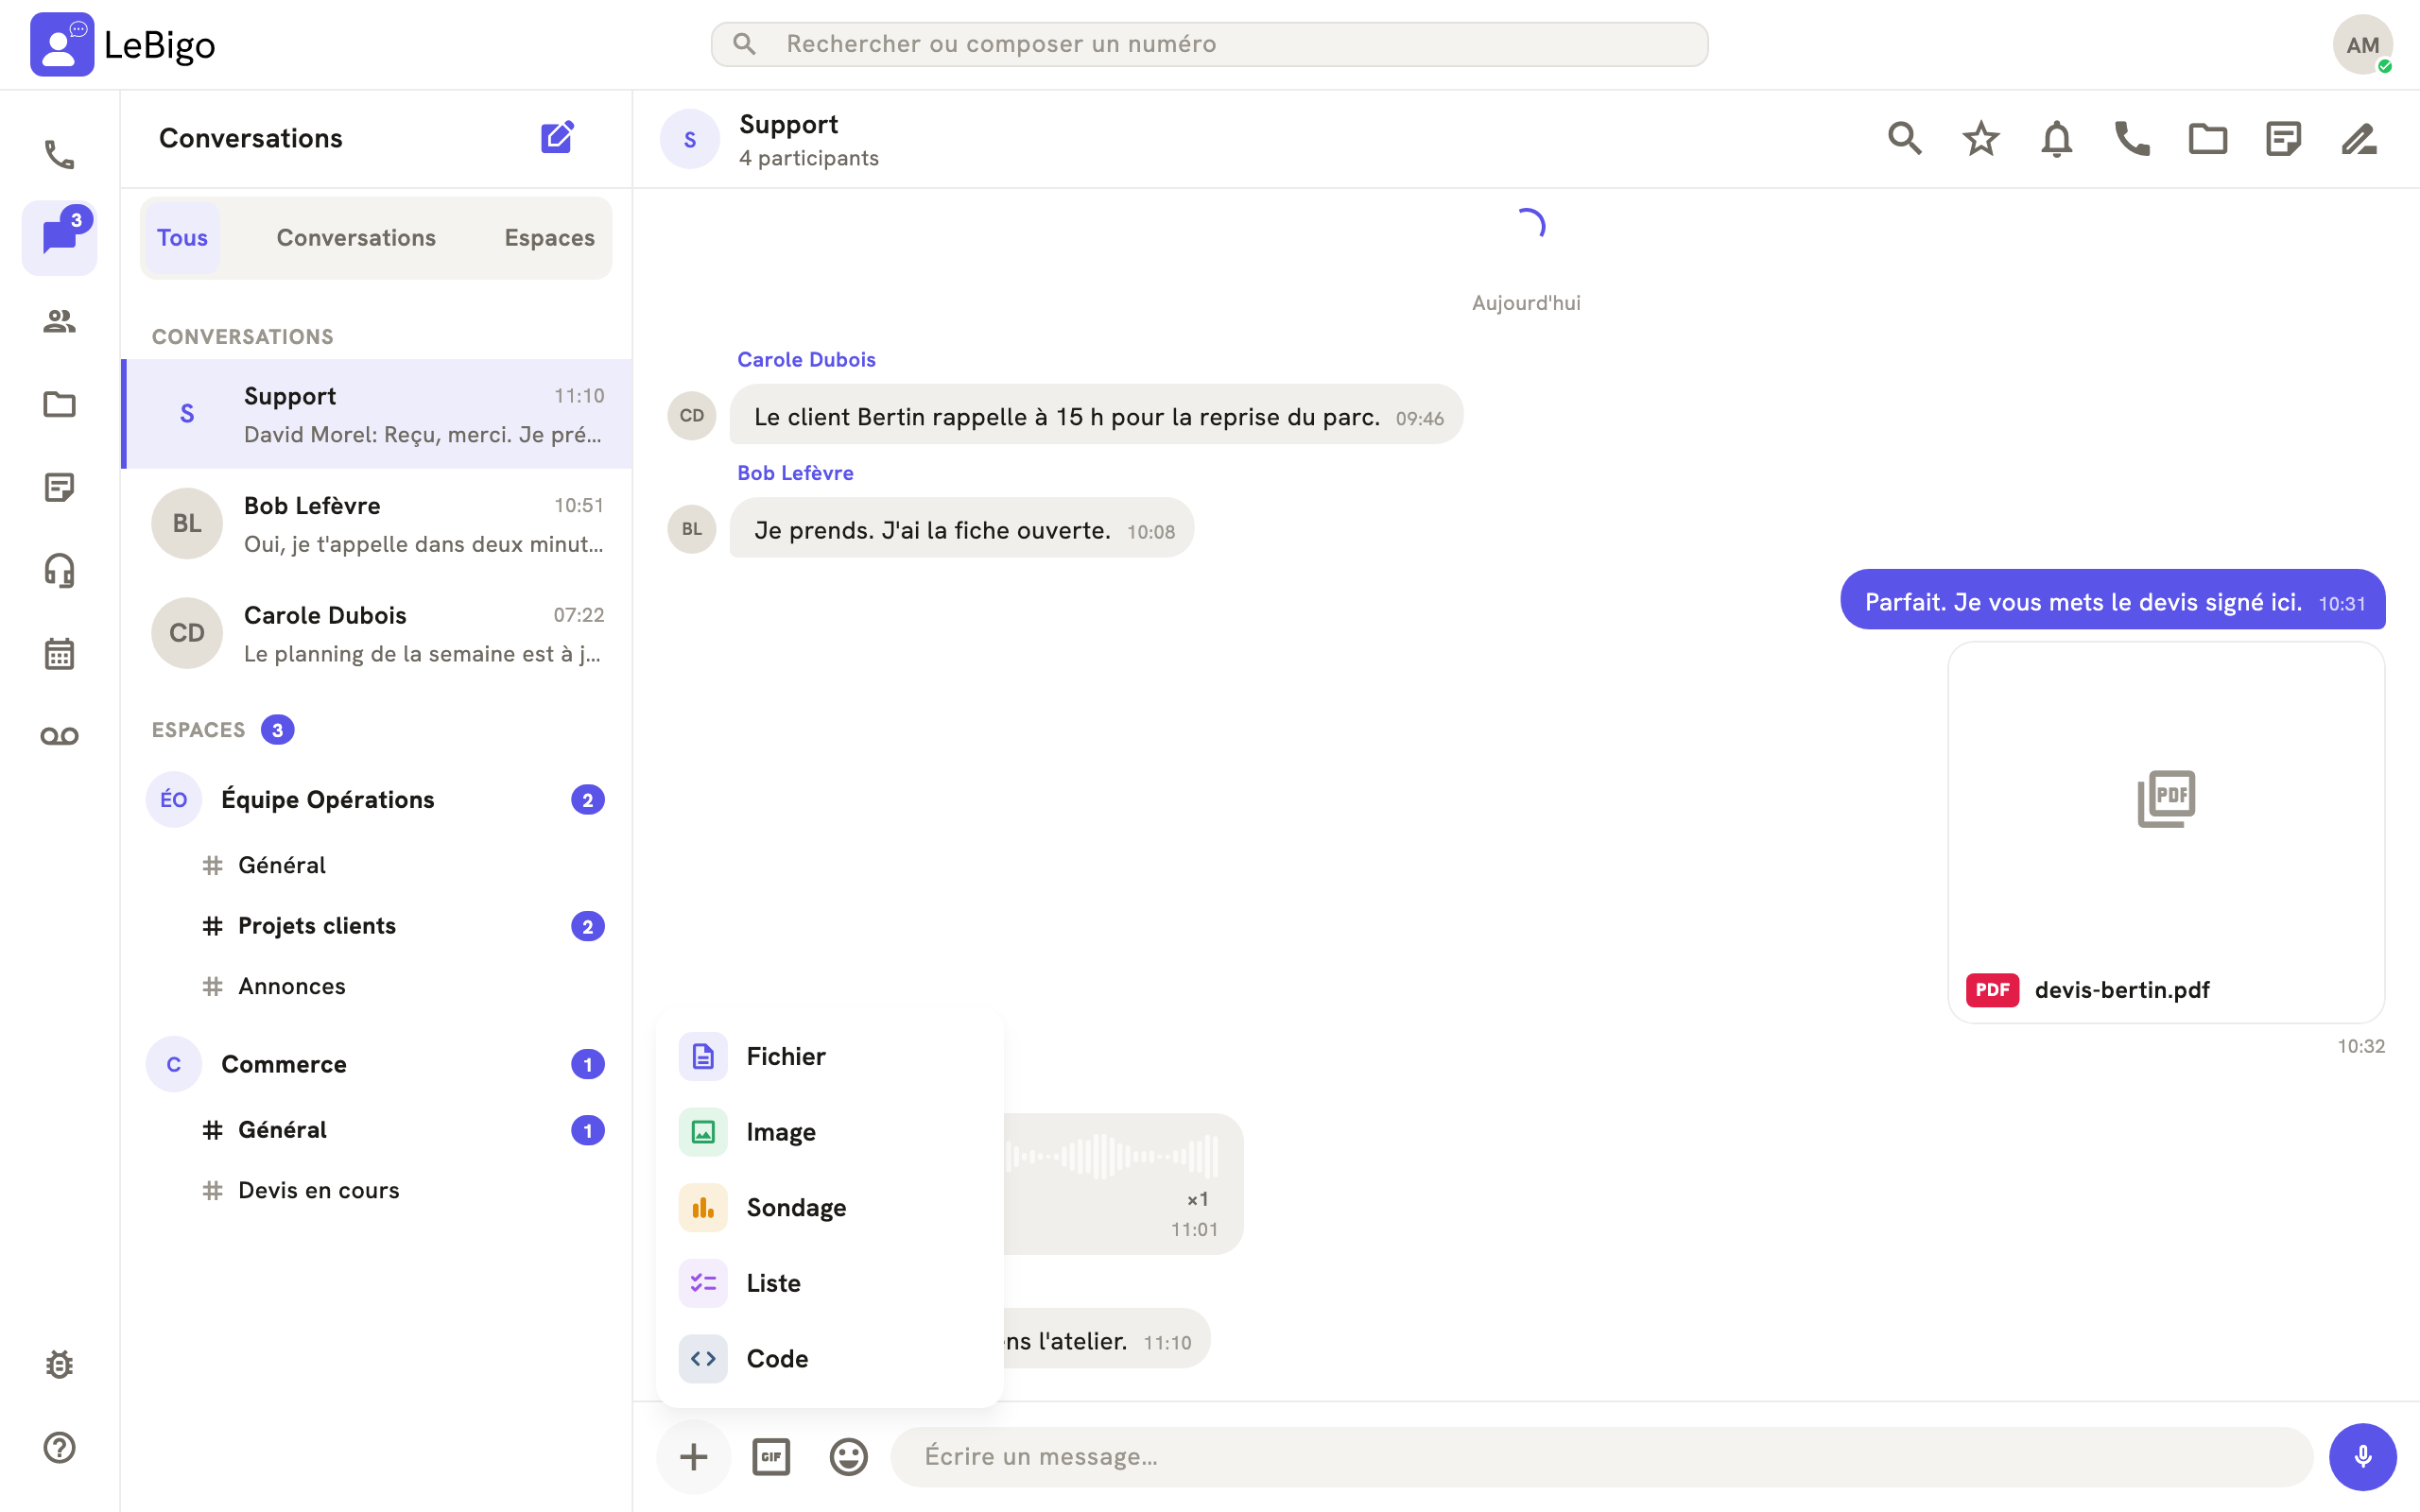The image size is (2420, 1512).
Task: Choose Fichier from attachment menu
Action: coord(829,1056)
